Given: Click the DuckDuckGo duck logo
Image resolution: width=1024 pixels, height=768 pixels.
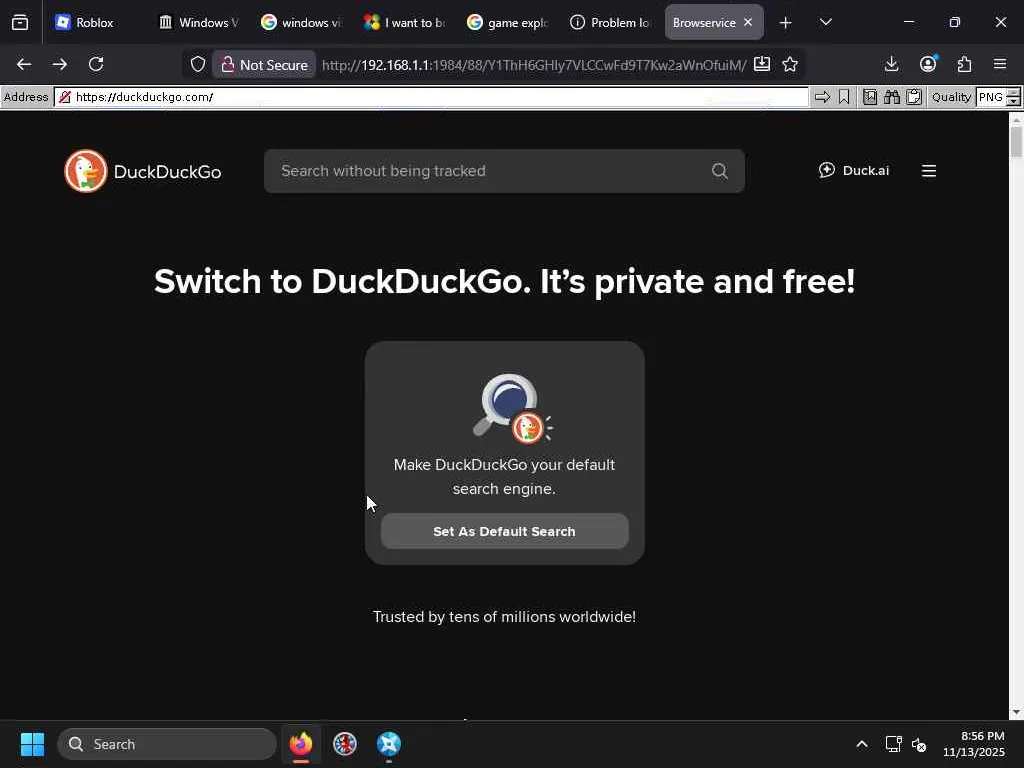Looking at the screenshot, I should point(86,171).
